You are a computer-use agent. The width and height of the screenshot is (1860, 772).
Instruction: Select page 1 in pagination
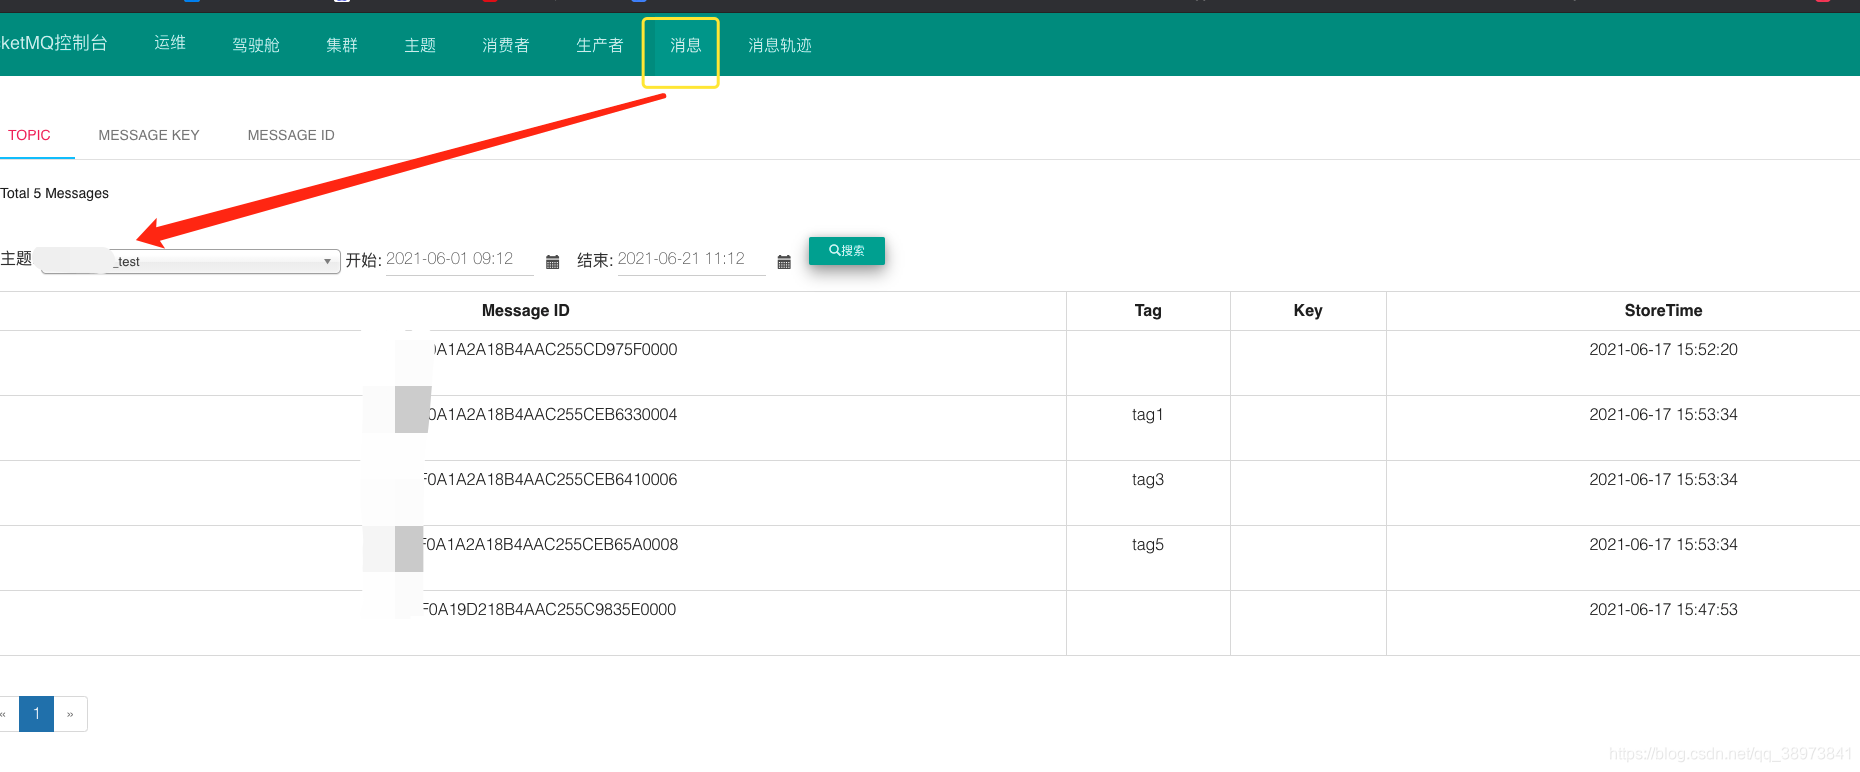click(36, 714)
